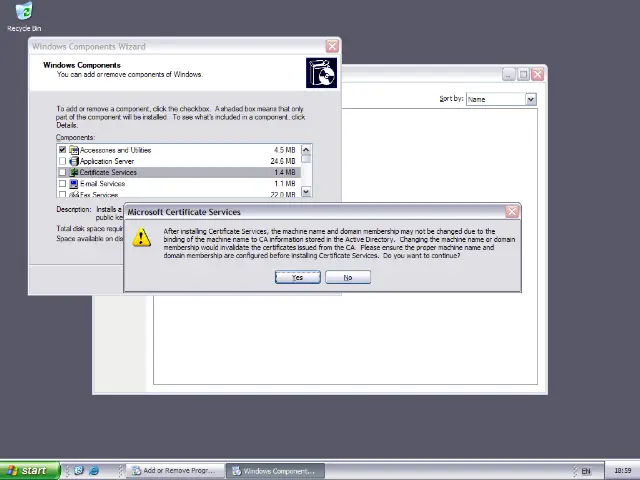640x480 pixels.
Task: Click the 4.5 MB size value
Action: point(284,150)
